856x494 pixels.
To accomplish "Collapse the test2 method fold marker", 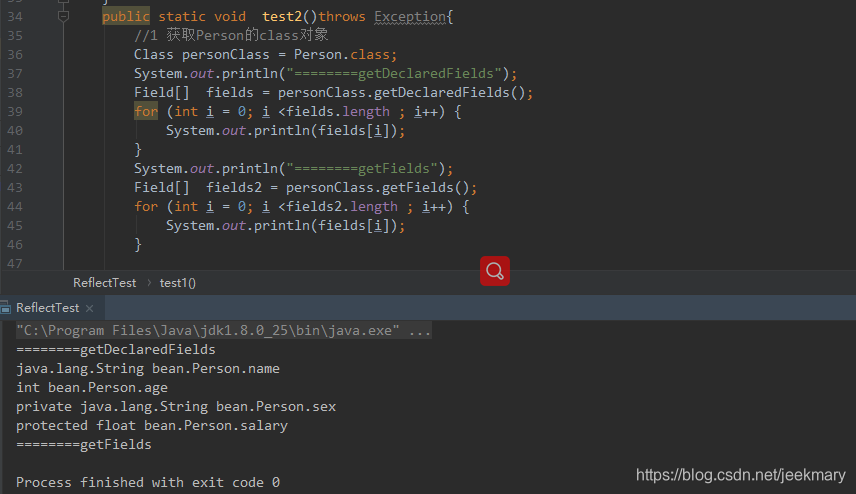I will coord(63,16).
